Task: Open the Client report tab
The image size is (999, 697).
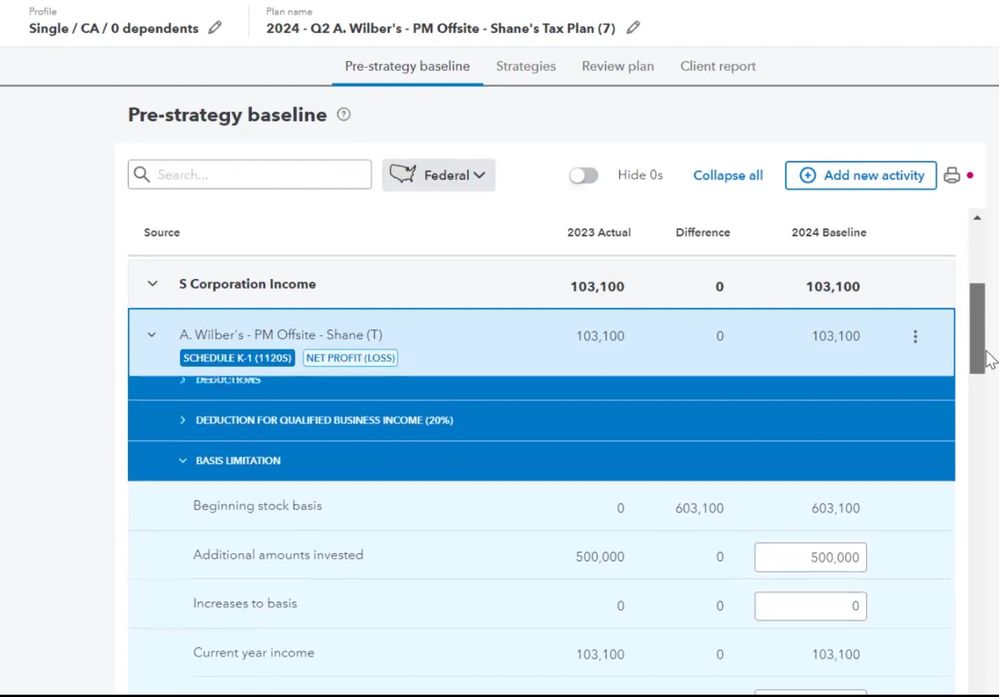Action: (717, 66)
